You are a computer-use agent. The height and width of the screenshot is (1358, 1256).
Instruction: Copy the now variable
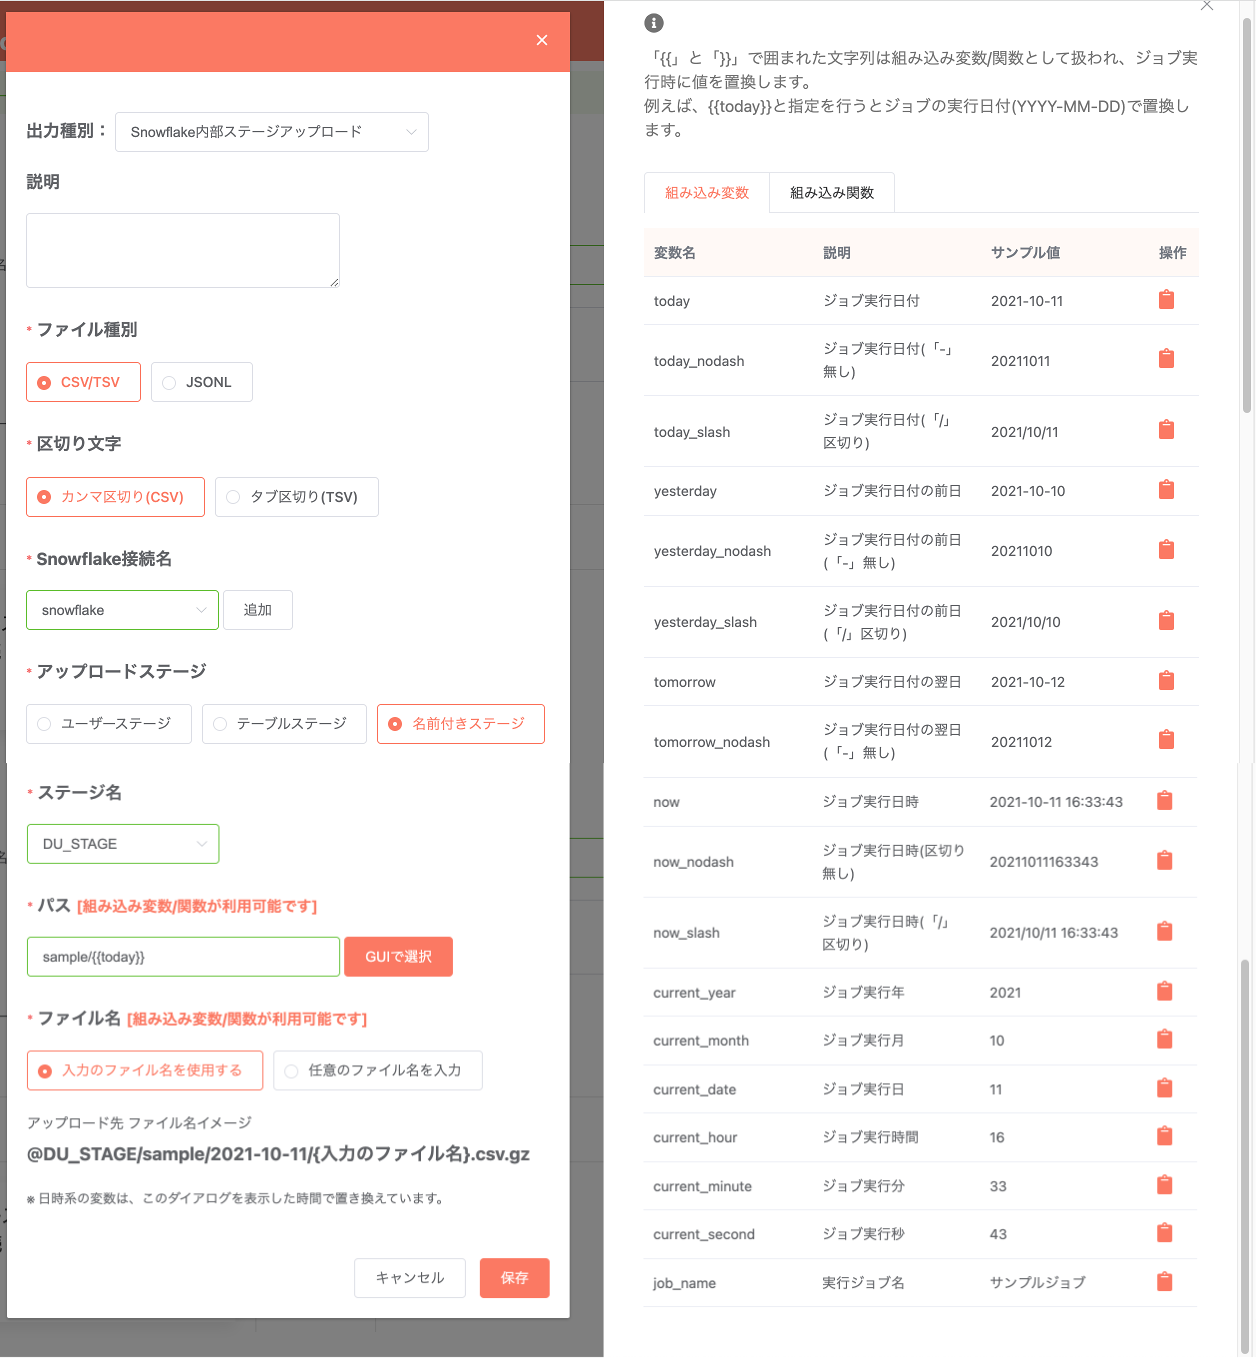[1165, 801]
